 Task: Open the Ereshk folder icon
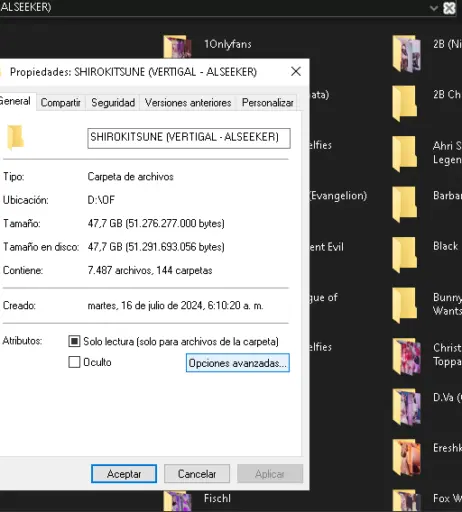click(x=407, y=457)
